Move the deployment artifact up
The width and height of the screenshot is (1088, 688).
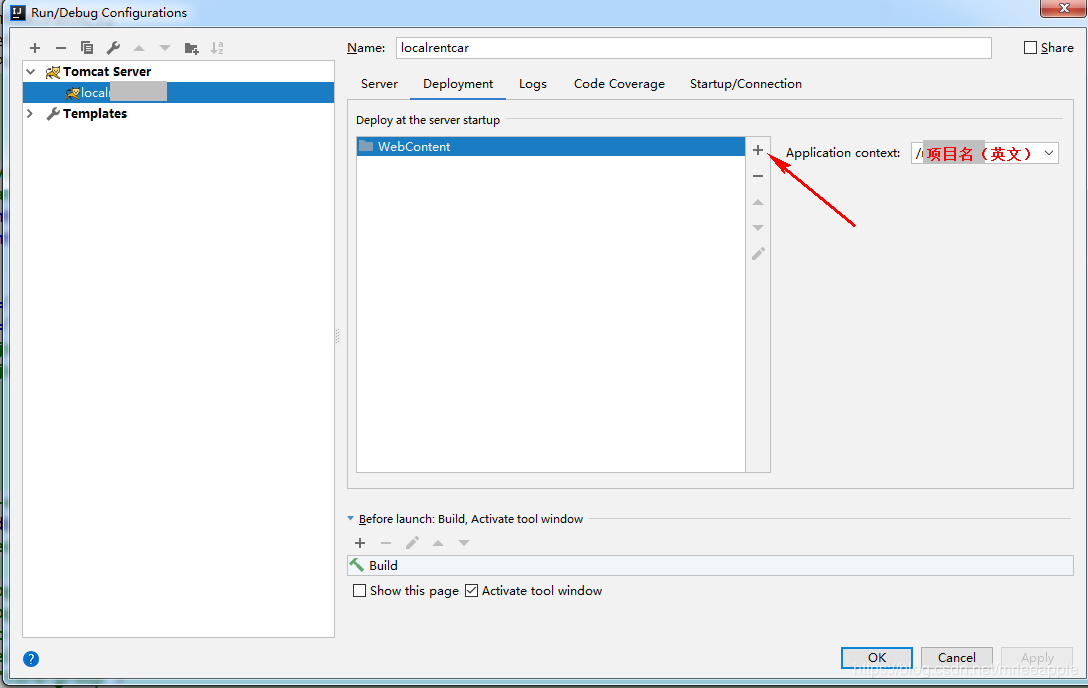(758, 202)
